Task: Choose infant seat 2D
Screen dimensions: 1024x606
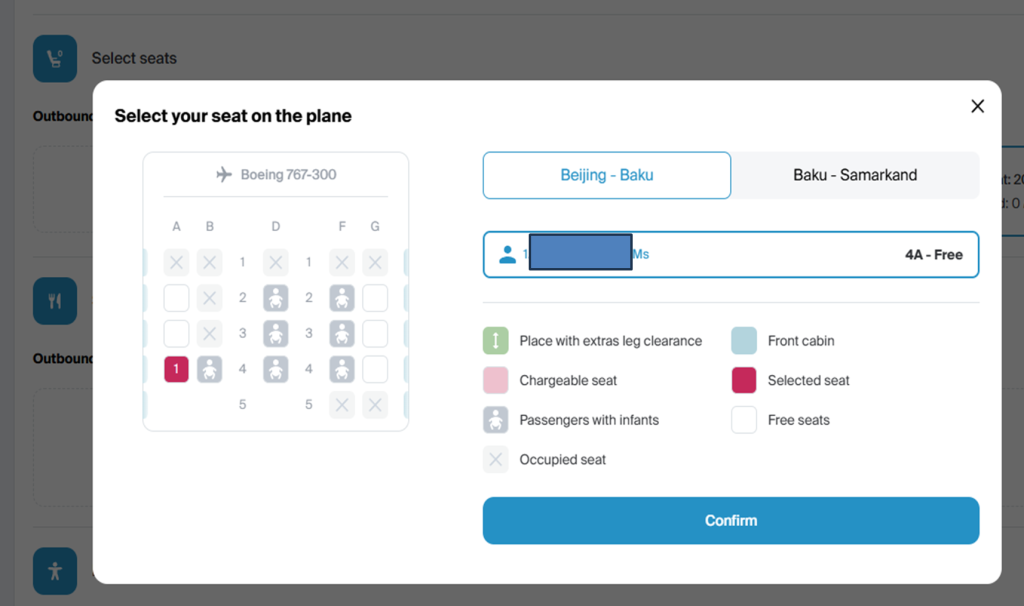Action: point(276,298)
